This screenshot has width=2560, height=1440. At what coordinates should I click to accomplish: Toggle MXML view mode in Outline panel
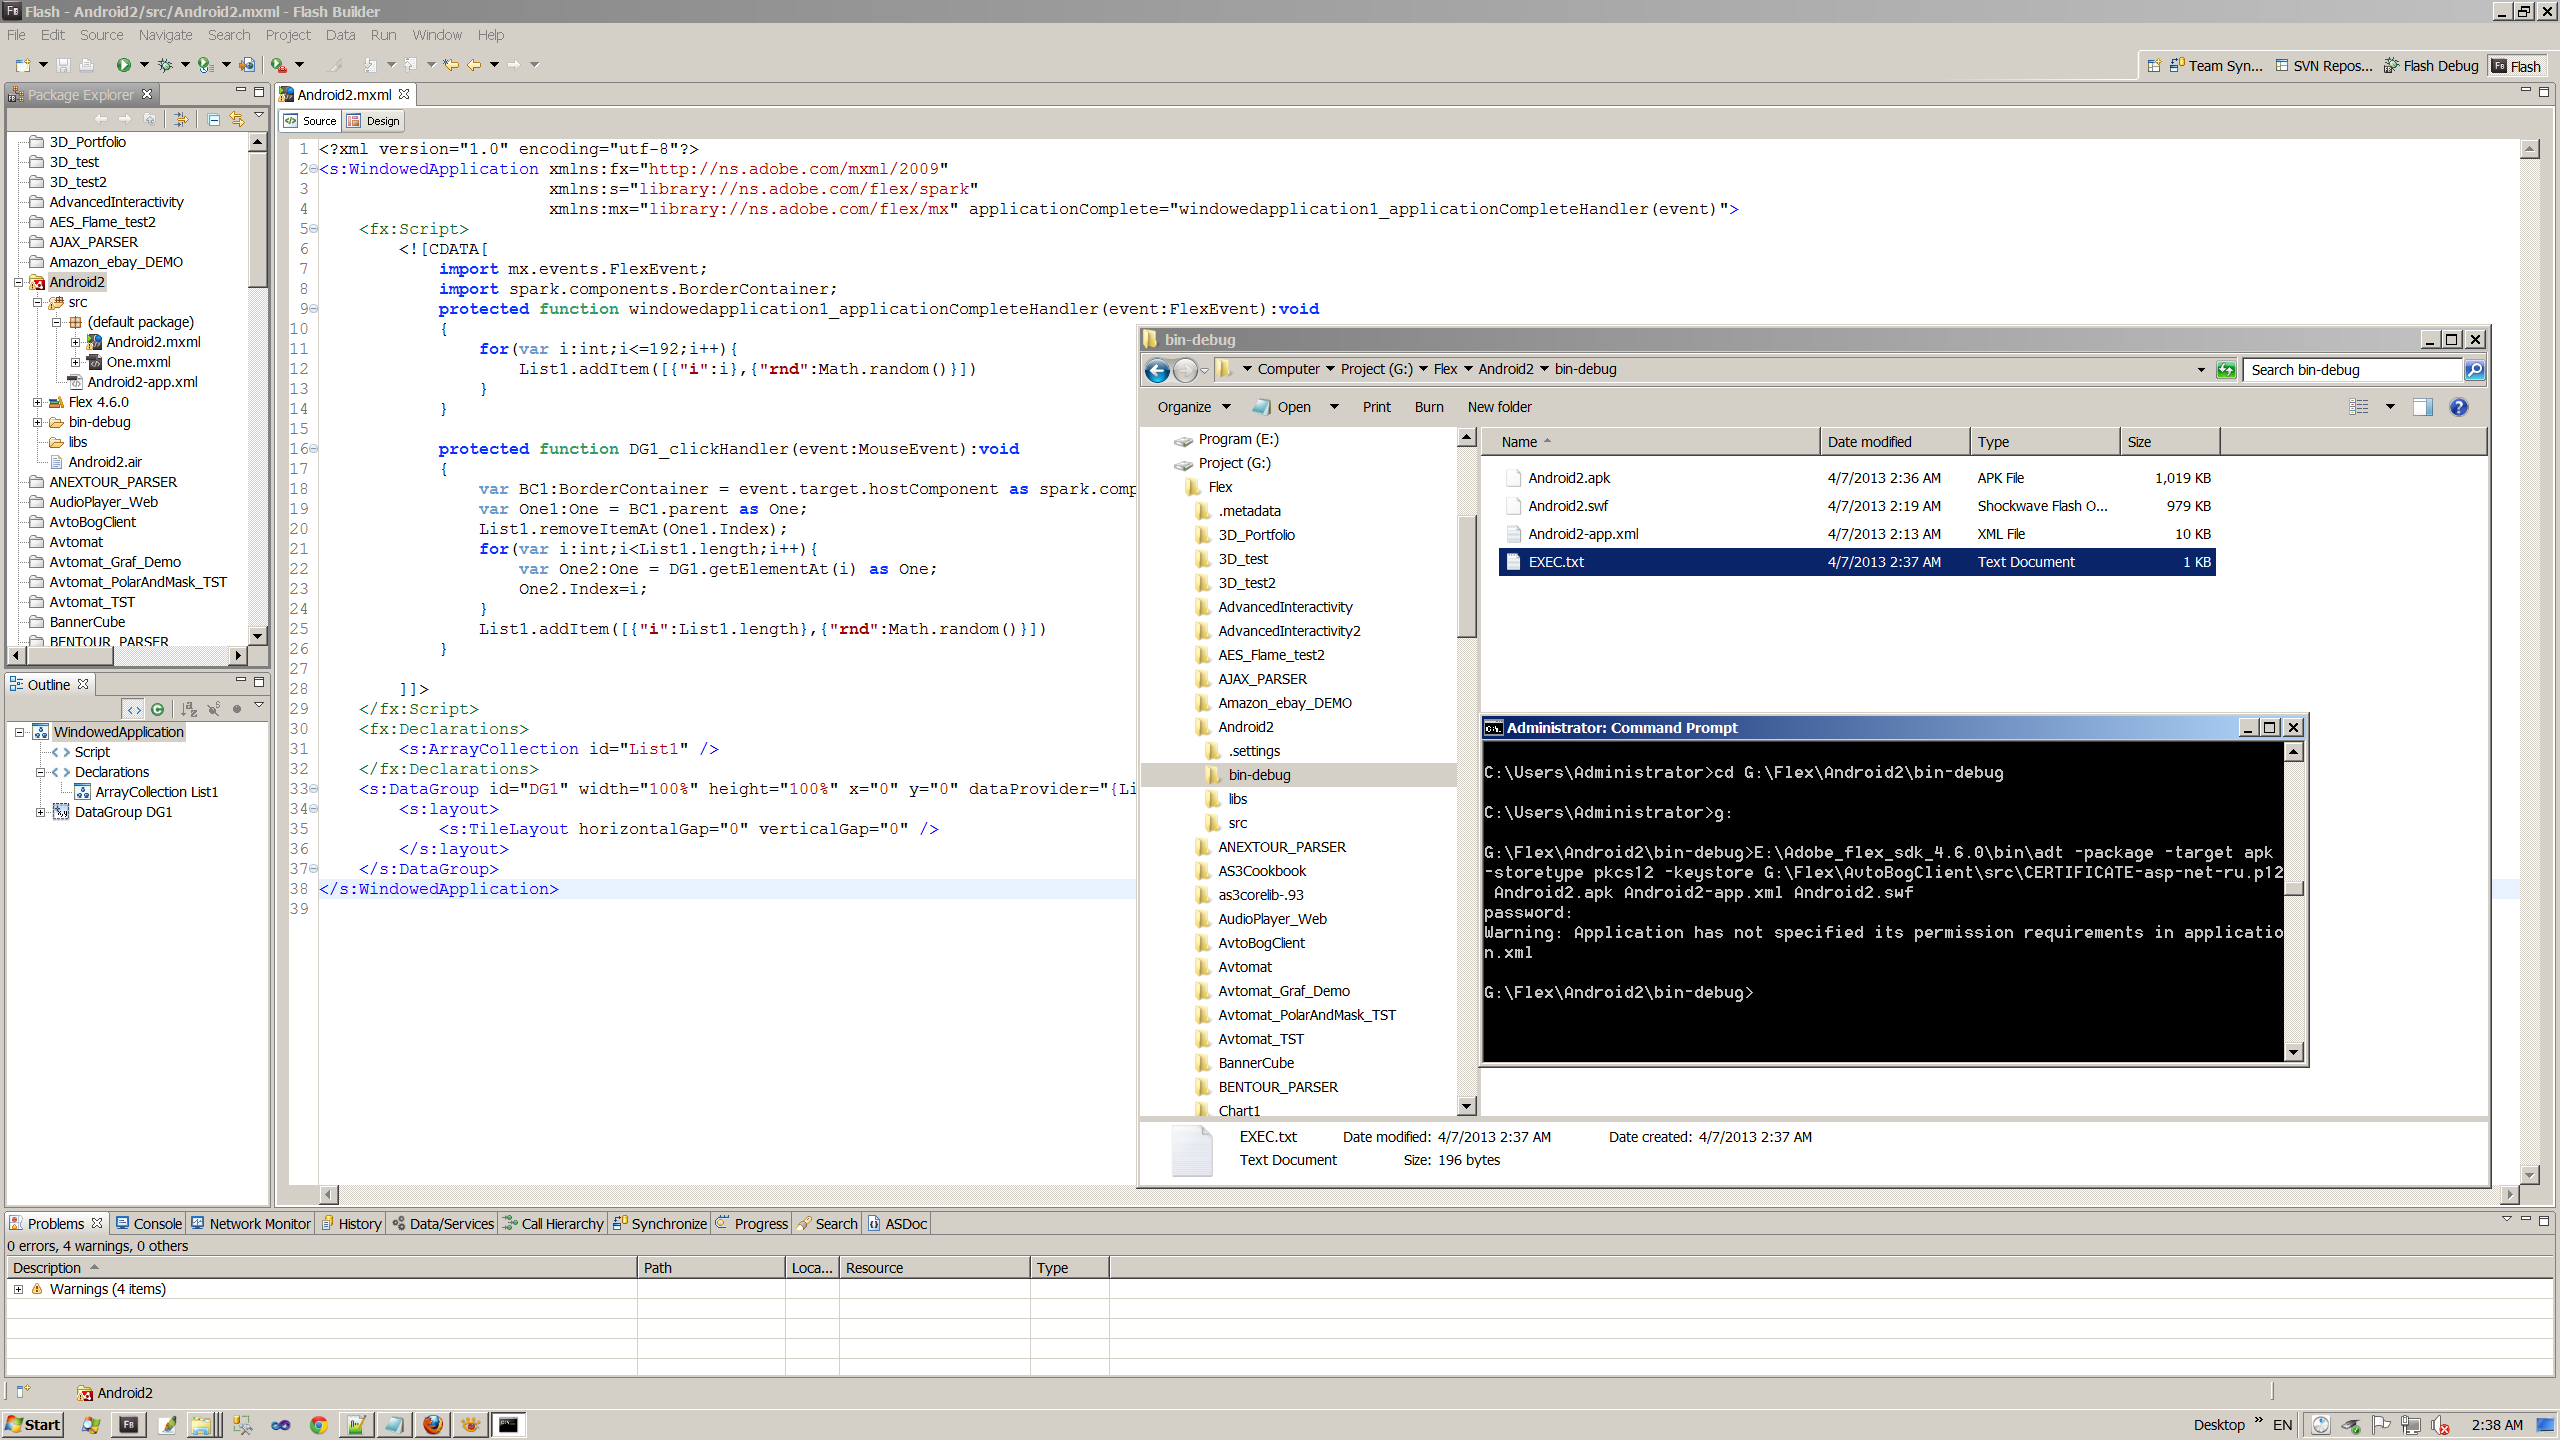[x=134, y=709]
